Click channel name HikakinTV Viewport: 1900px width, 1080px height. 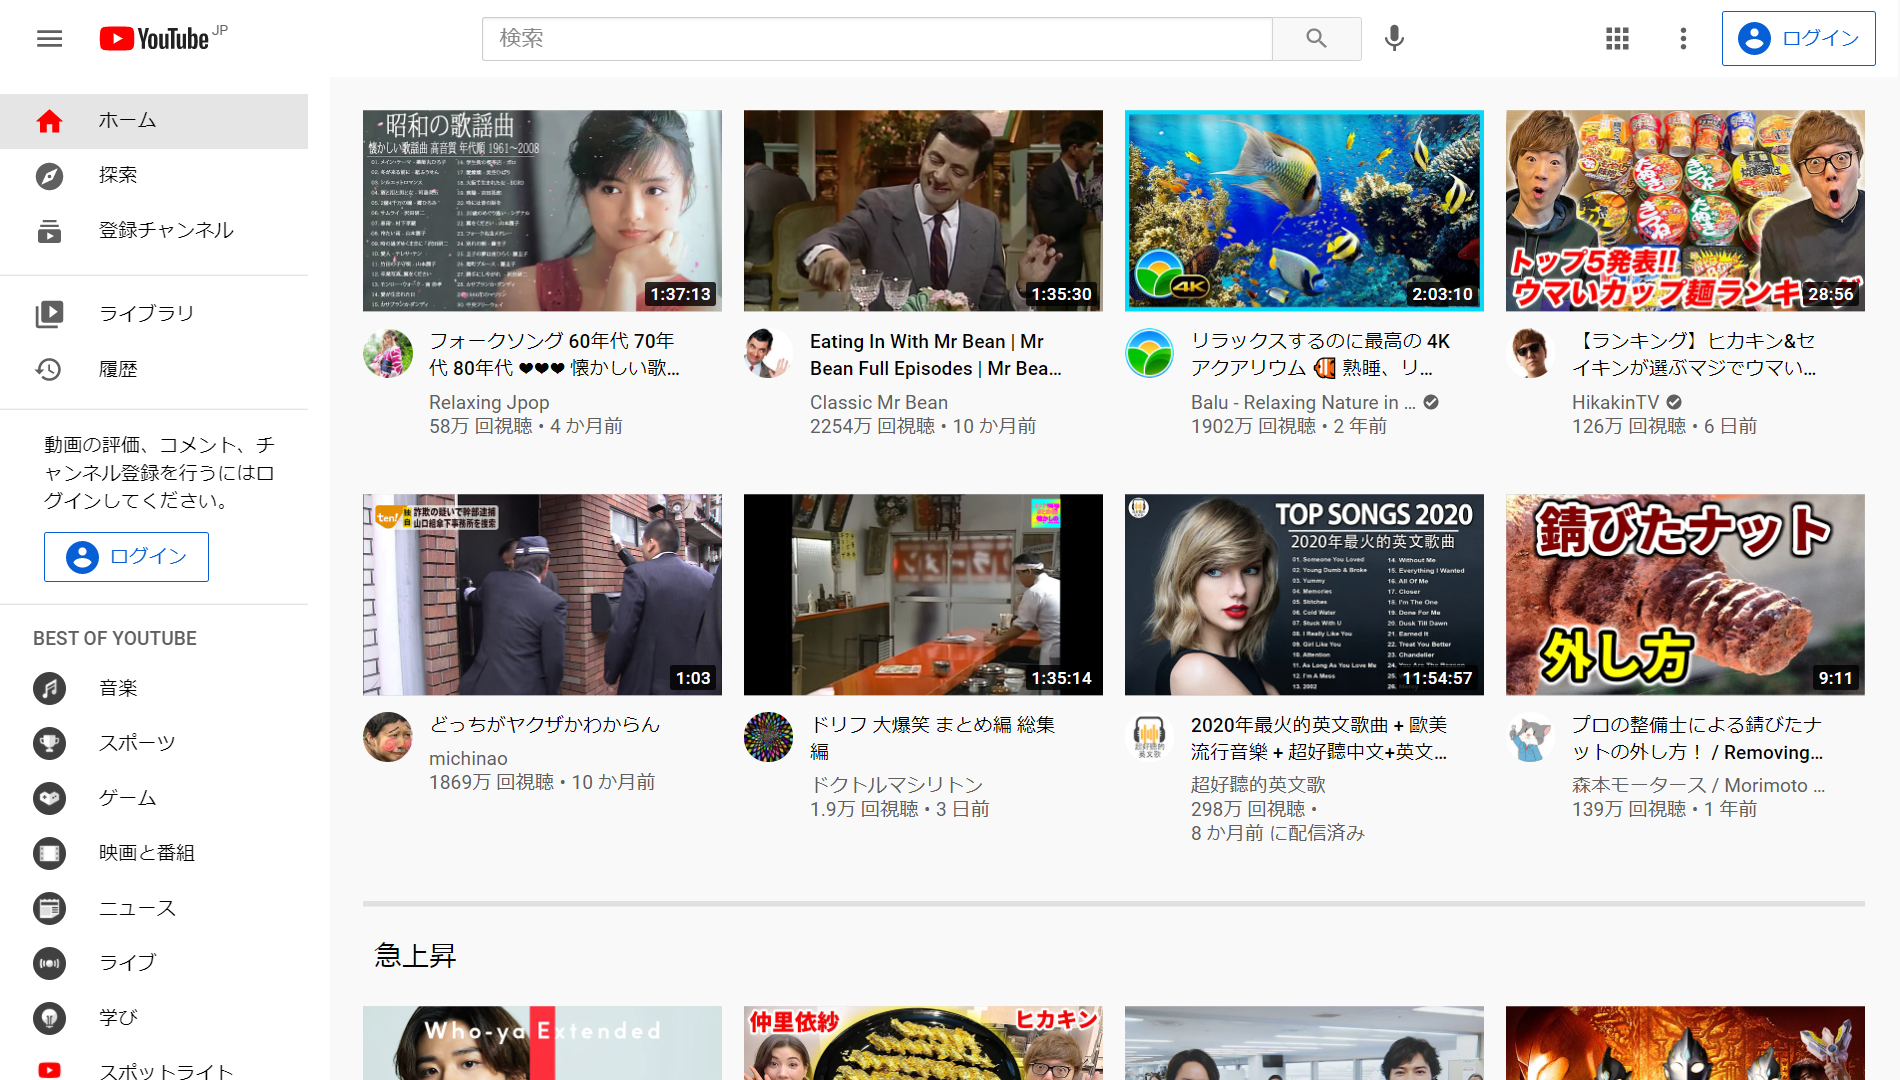pos(1615,402)
